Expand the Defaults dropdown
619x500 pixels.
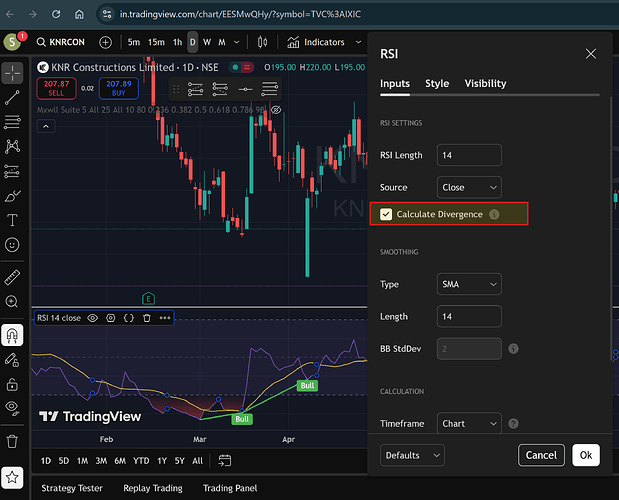click(x=412, y=455)
